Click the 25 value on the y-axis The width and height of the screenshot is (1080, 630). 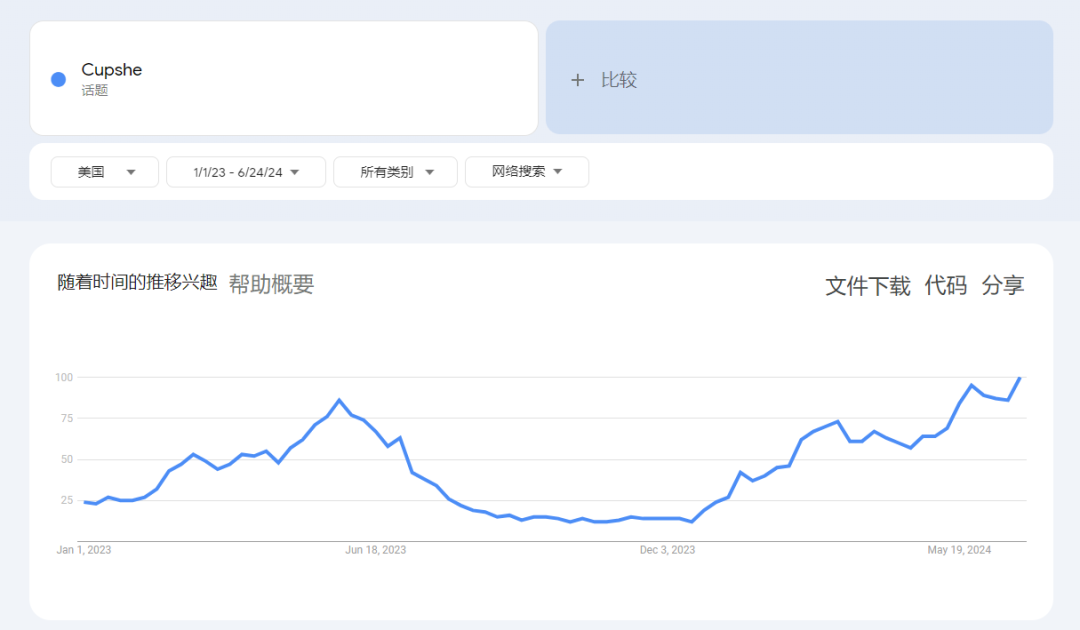tap(67, 500)
